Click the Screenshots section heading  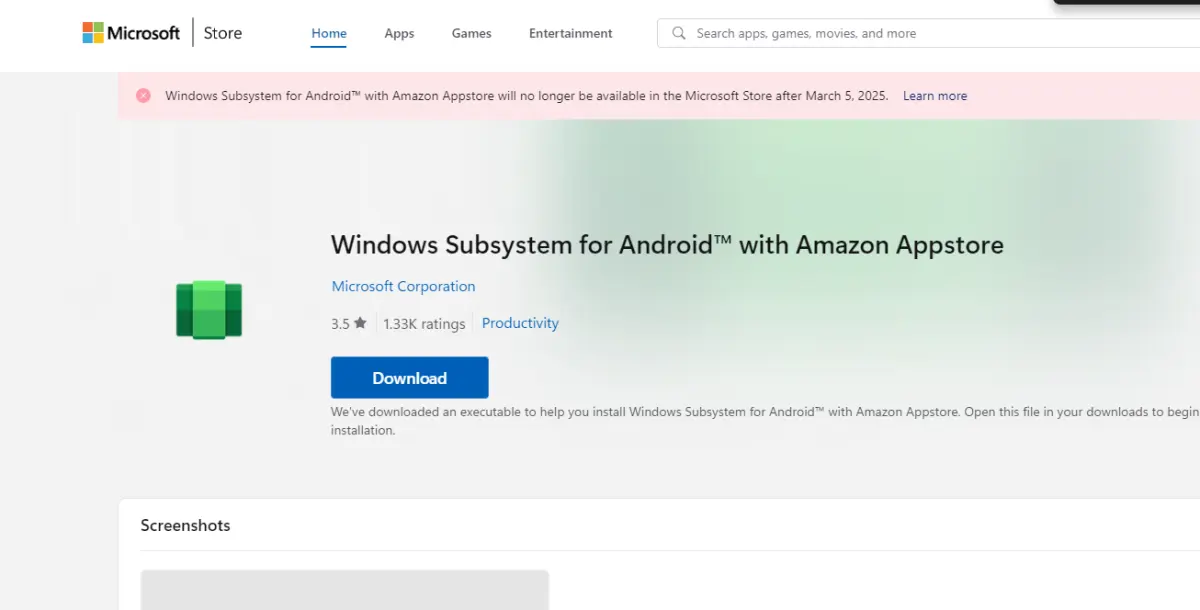185,525
